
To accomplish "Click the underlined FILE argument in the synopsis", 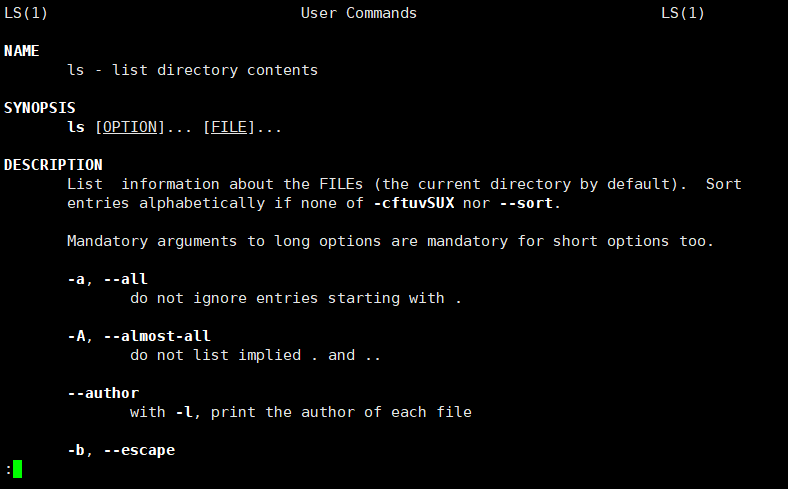I will [229, 127].
